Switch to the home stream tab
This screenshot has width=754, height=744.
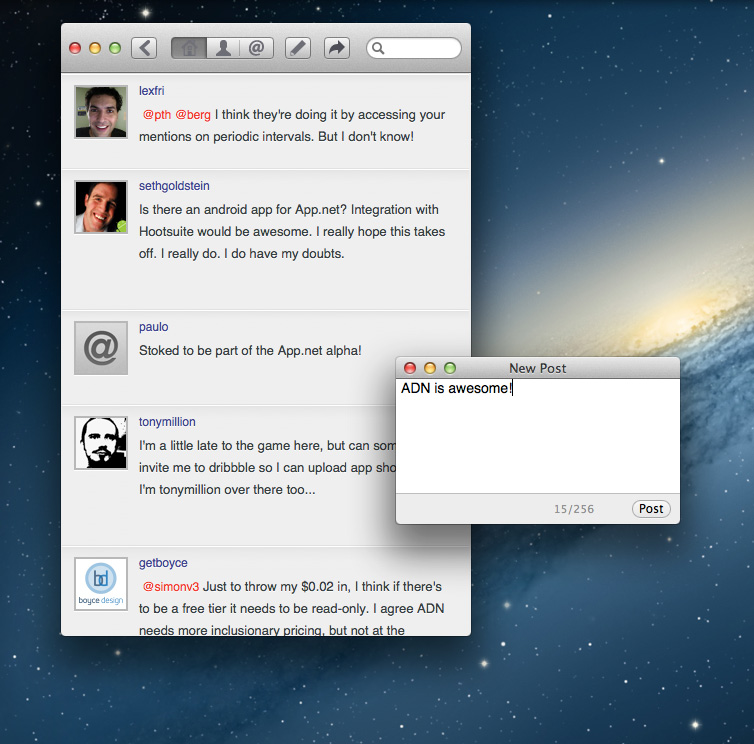click(x=189, y=48)
